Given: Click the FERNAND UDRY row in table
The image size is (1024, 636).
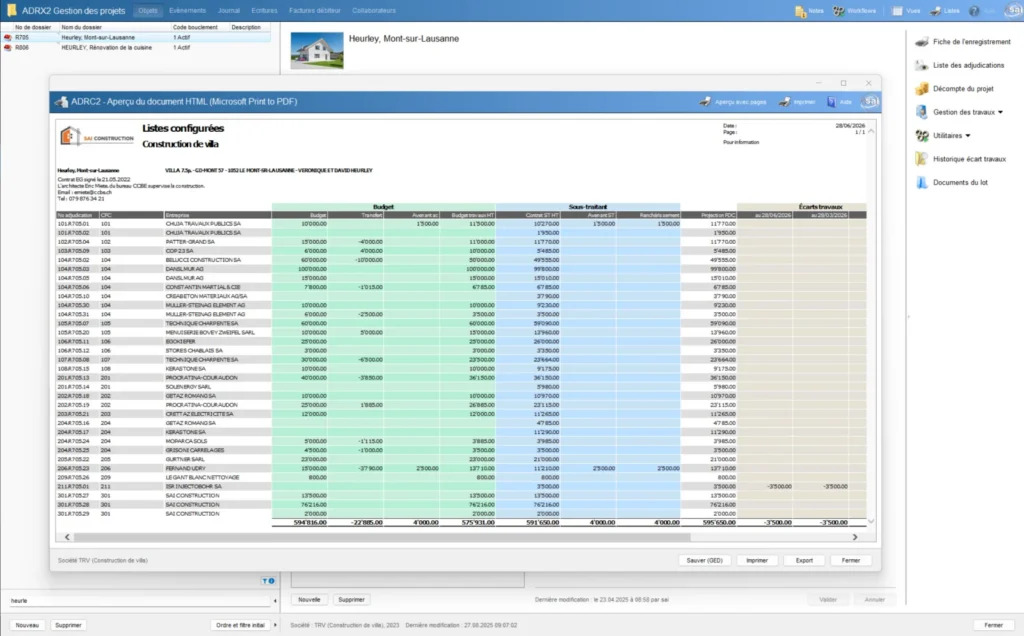Looking at the screenshot, I should 461,468.
